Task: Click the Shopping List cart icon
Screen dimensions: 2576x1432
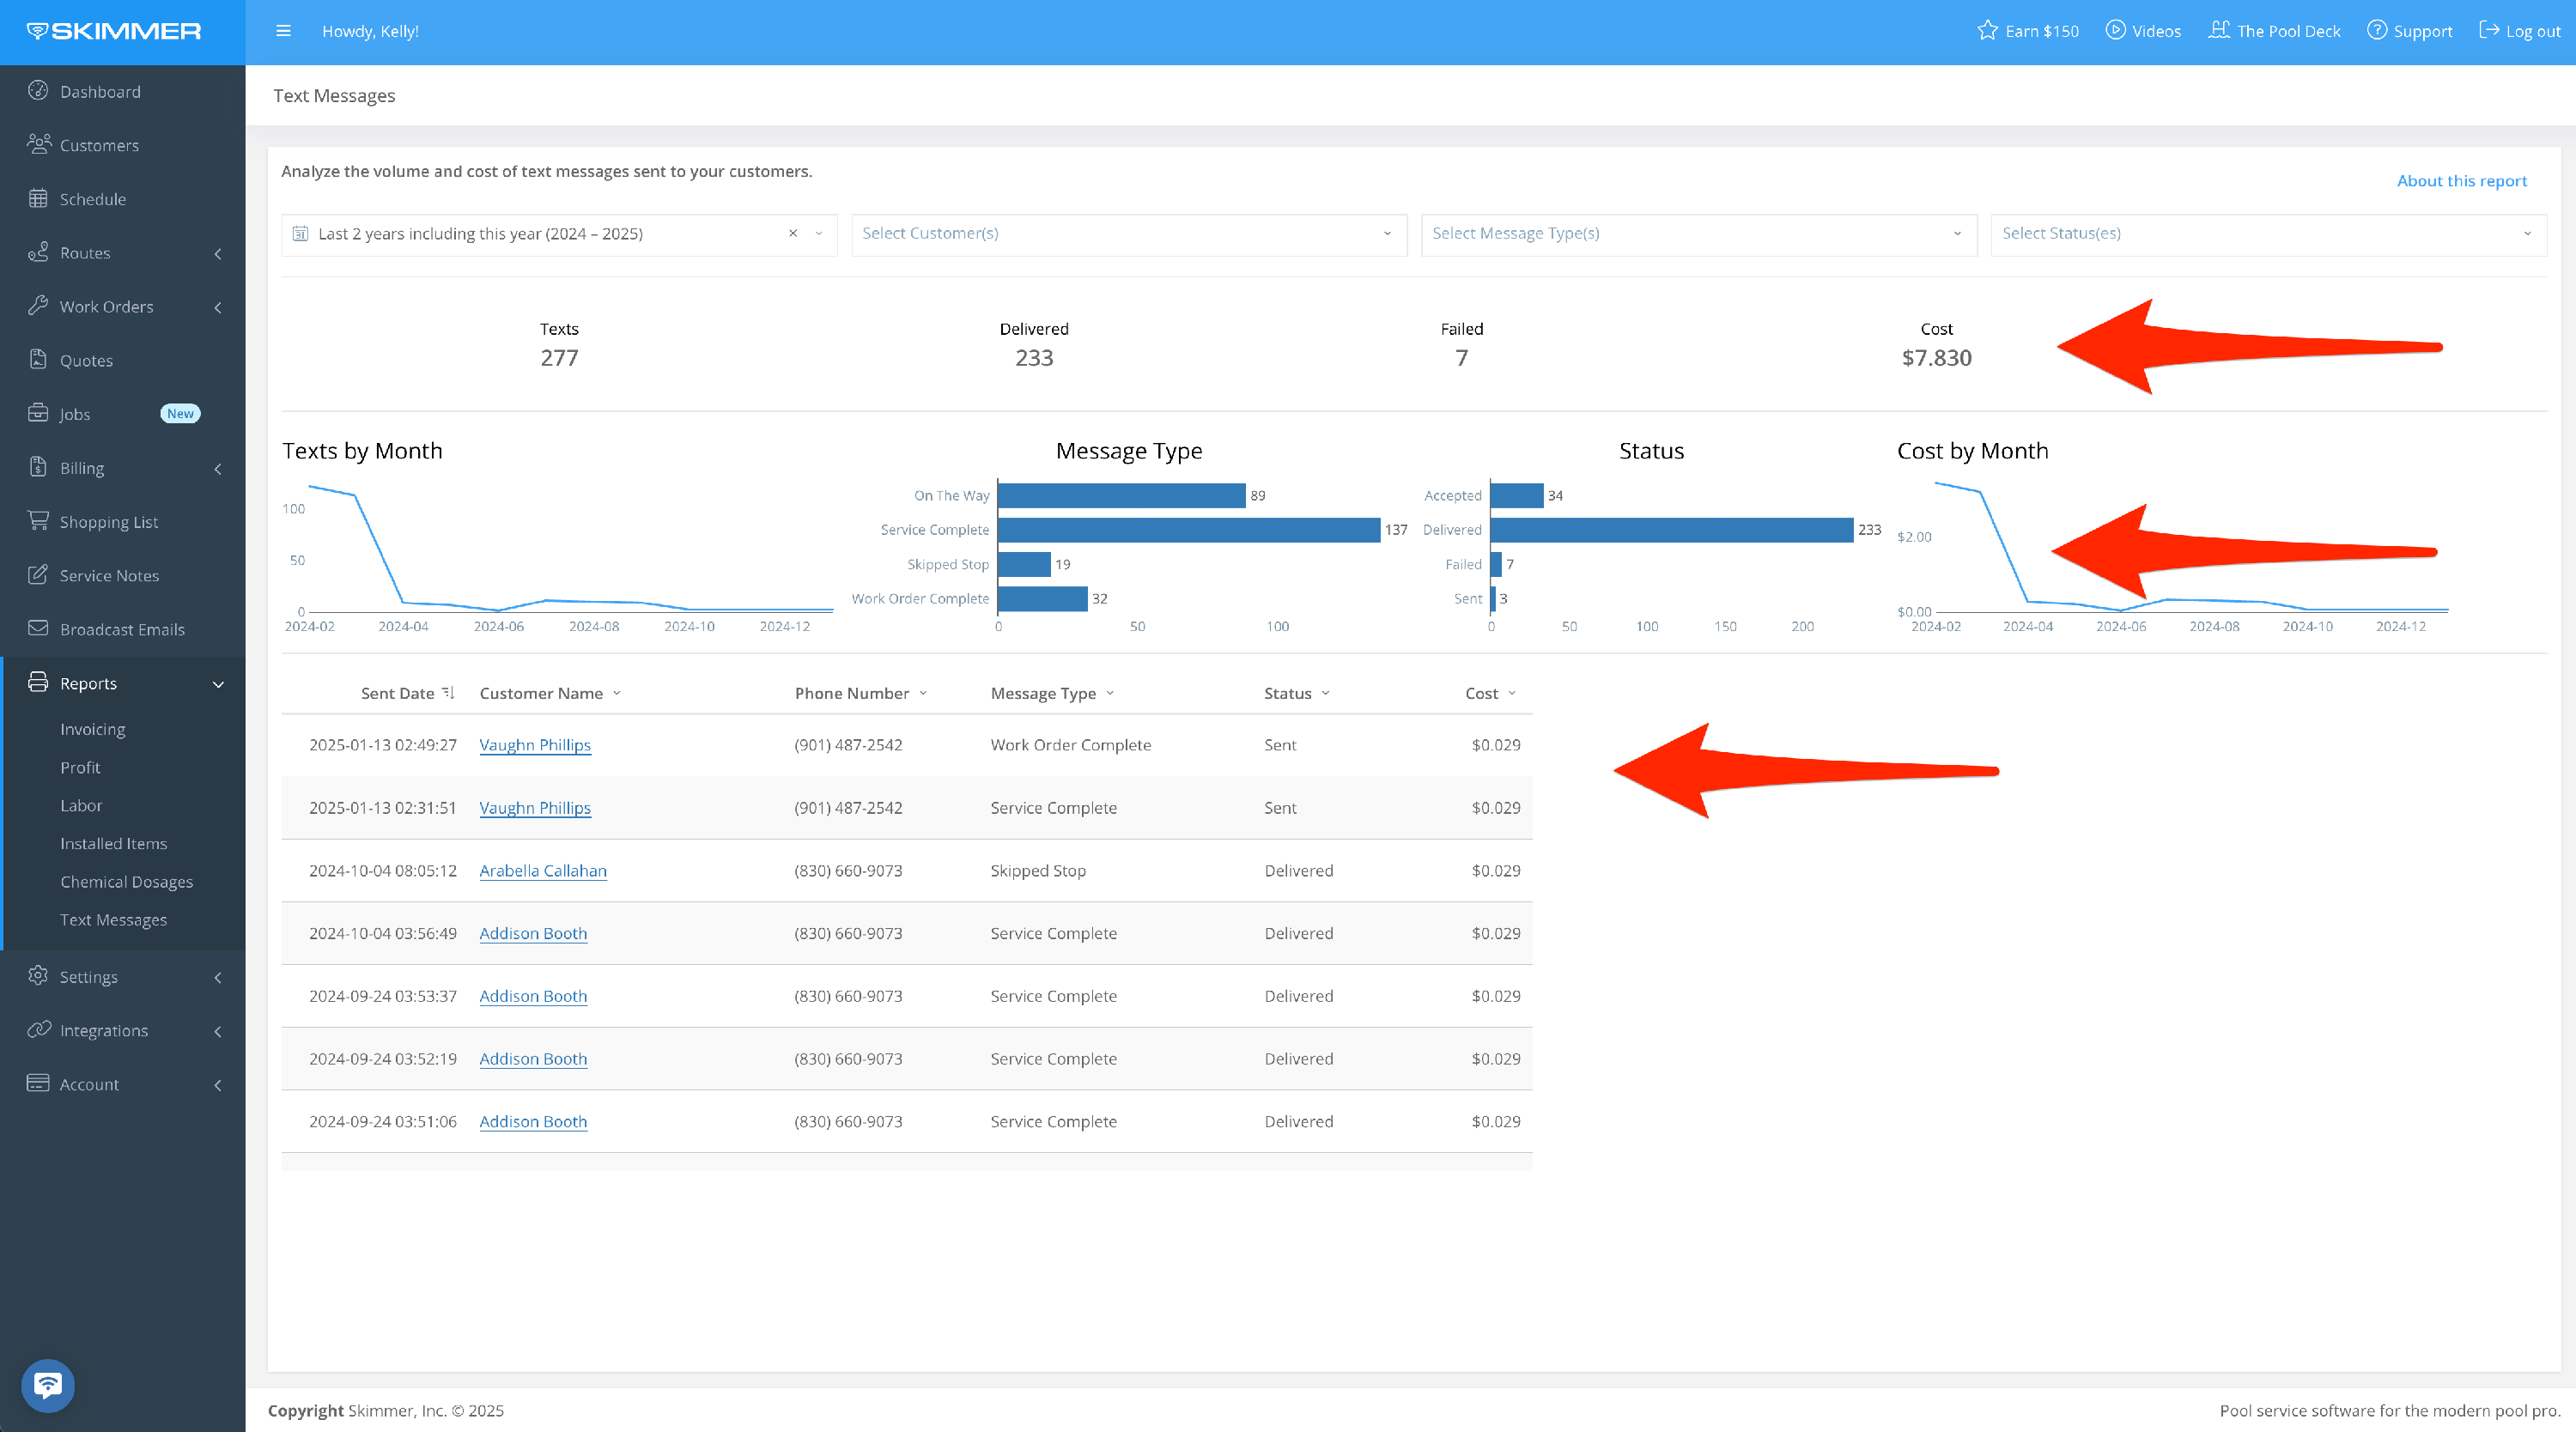Action: click(38, 521)
